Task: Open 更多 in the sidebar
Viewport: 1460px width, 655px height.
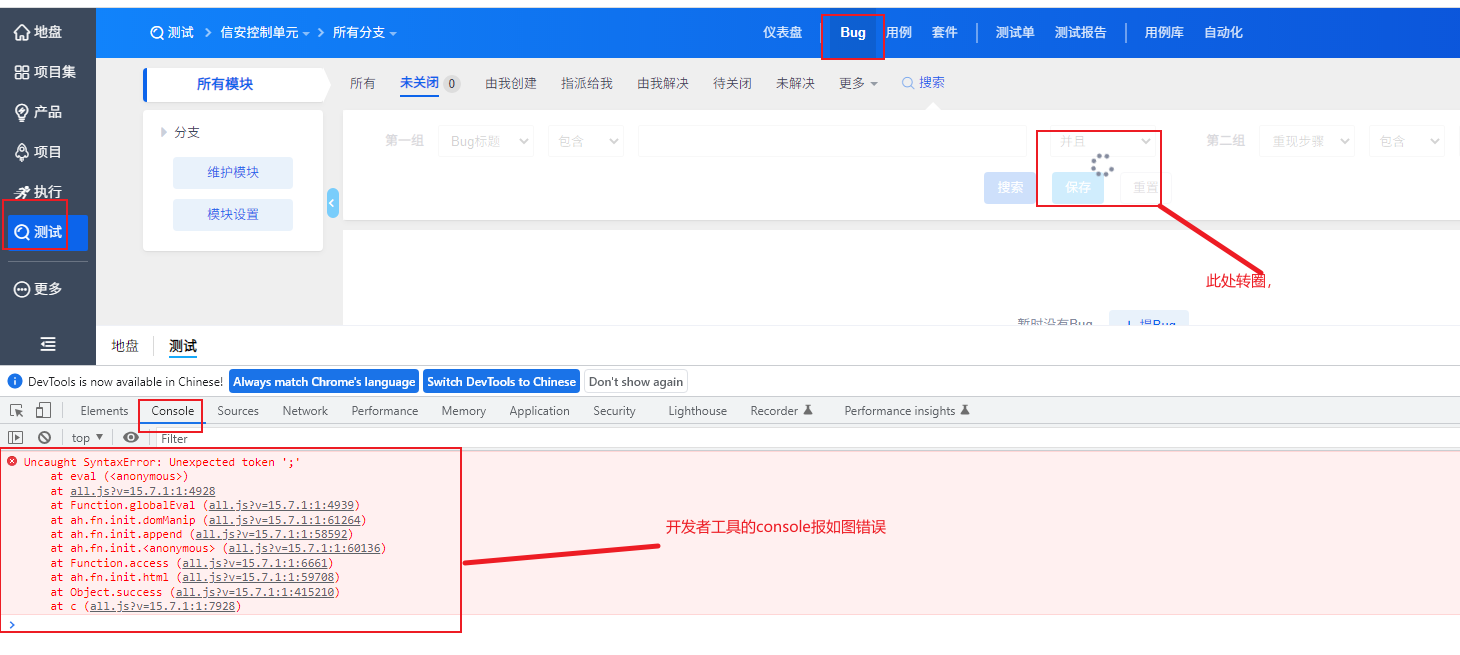Action: pos(40,289)
